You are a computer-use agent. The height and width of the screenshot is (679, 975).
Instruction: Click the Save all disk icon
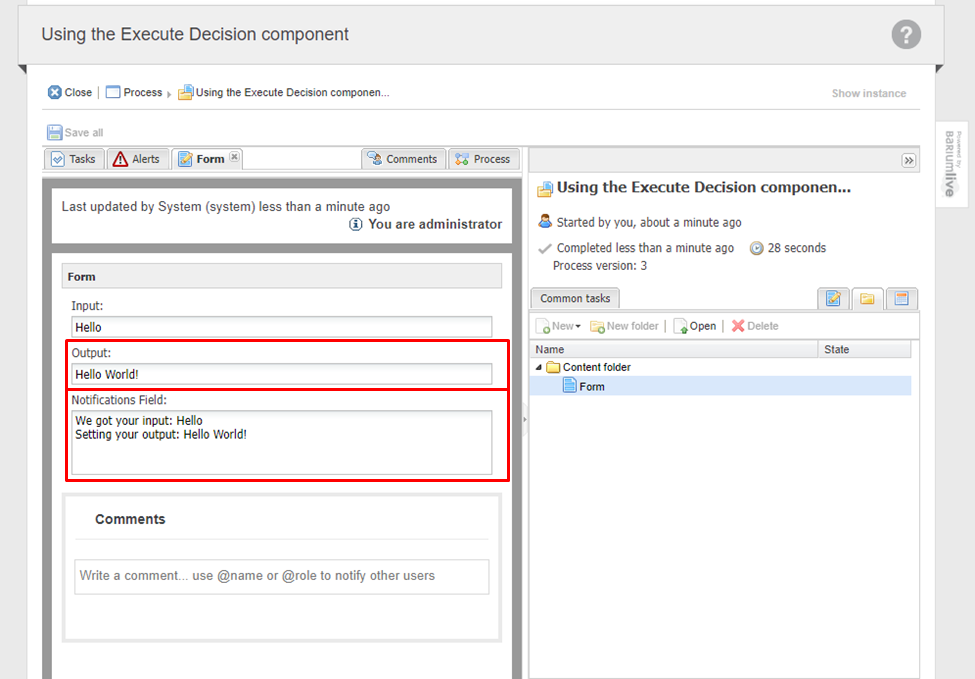coord(55,132)
